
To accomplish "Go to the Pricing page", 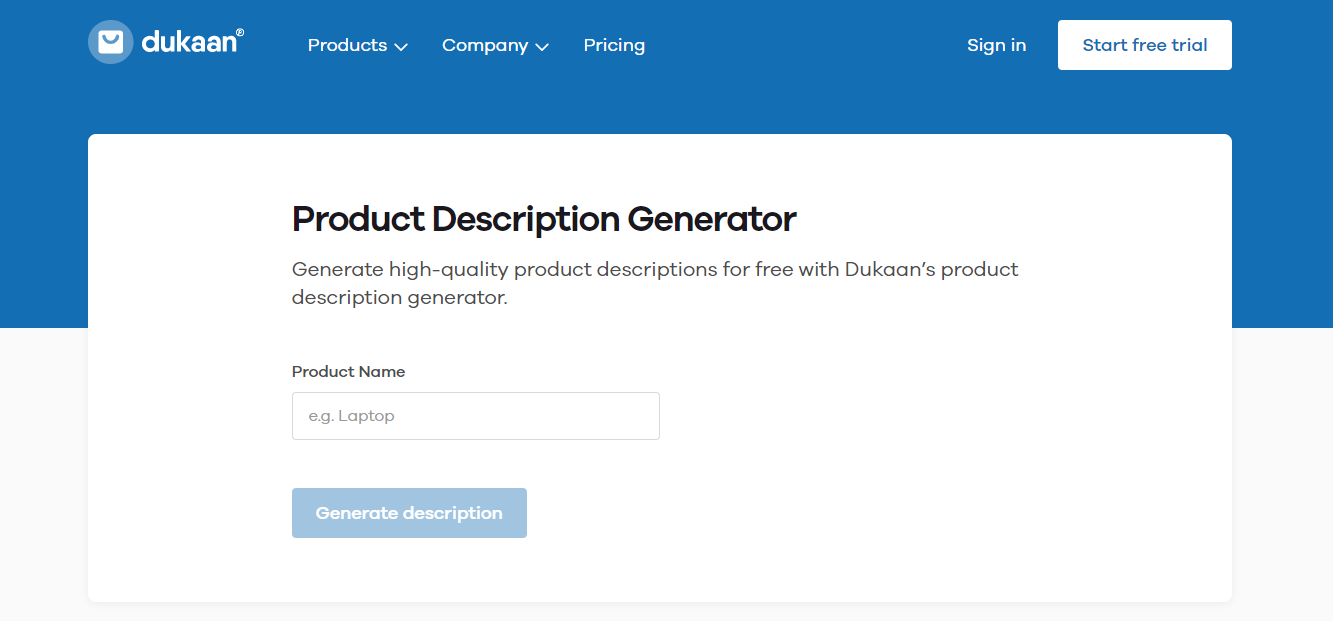I will (614, 45).
